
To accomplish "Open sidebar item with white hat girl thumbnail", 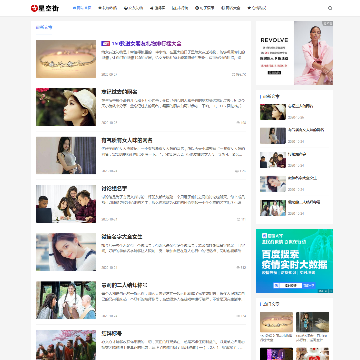I will coord(273,112).
